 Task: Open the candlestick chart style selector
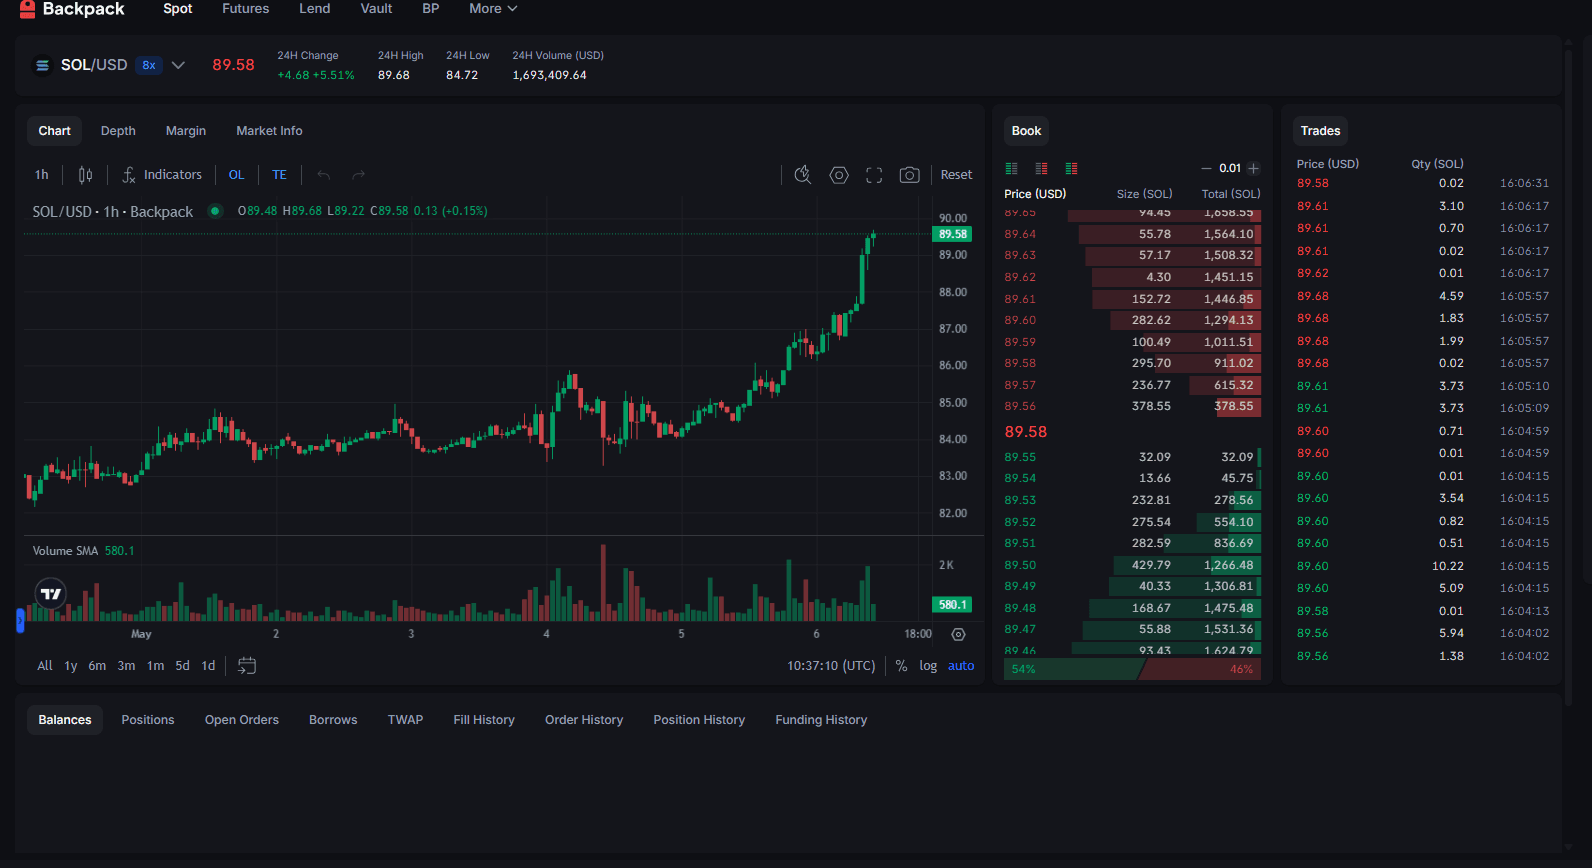tap(85, 175)
